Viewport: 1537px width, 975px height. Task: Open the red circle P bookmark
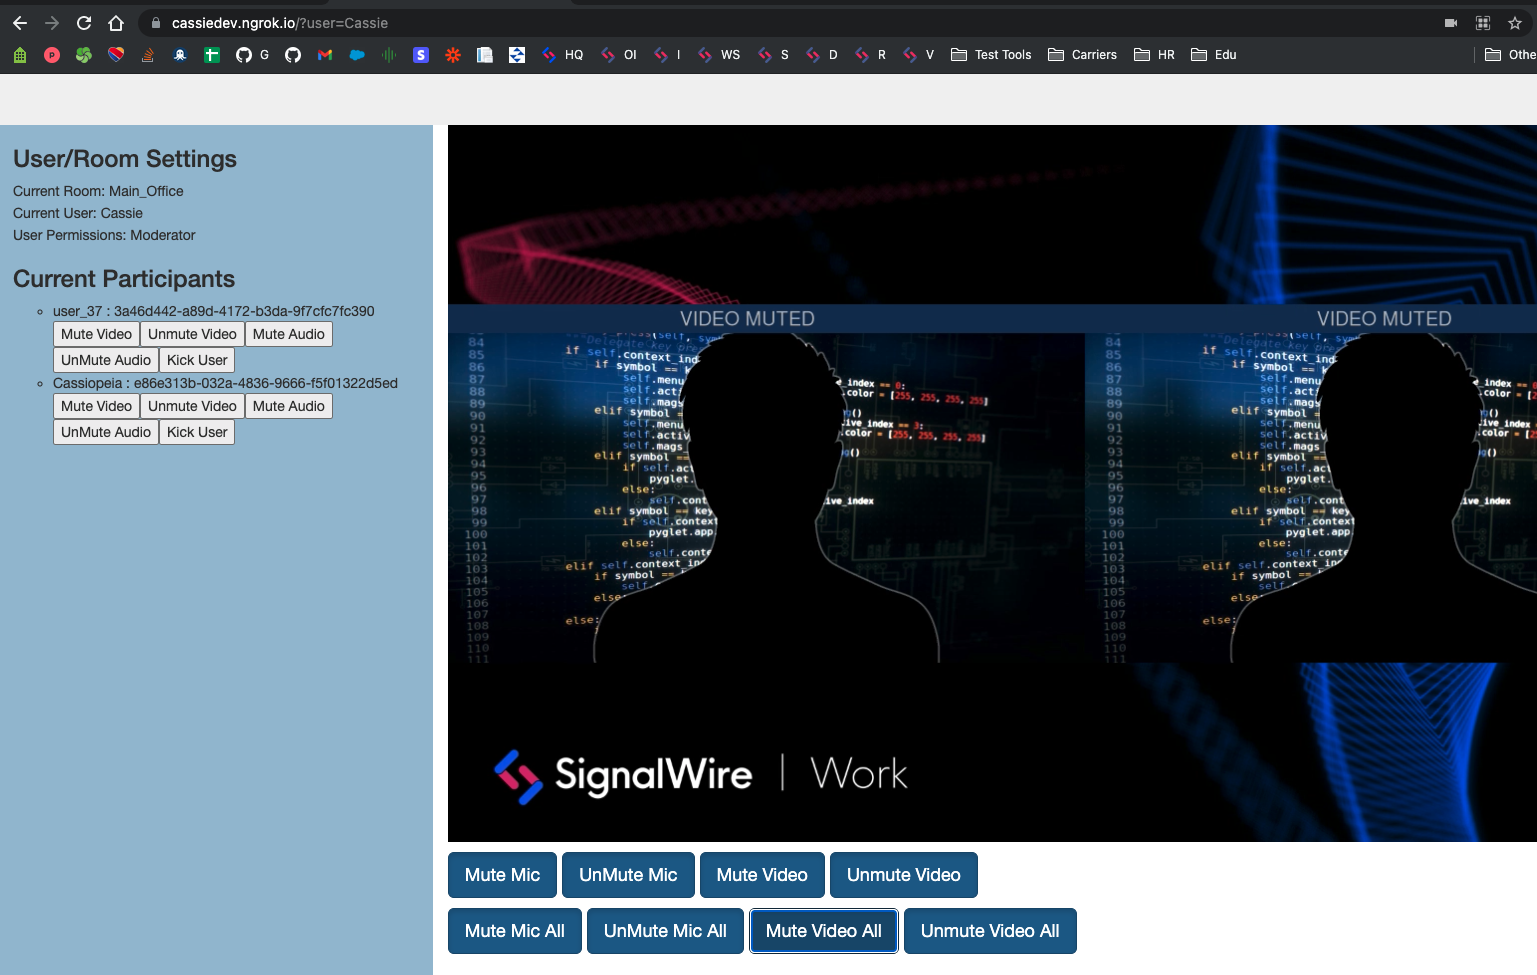click(x=52, y=55)
